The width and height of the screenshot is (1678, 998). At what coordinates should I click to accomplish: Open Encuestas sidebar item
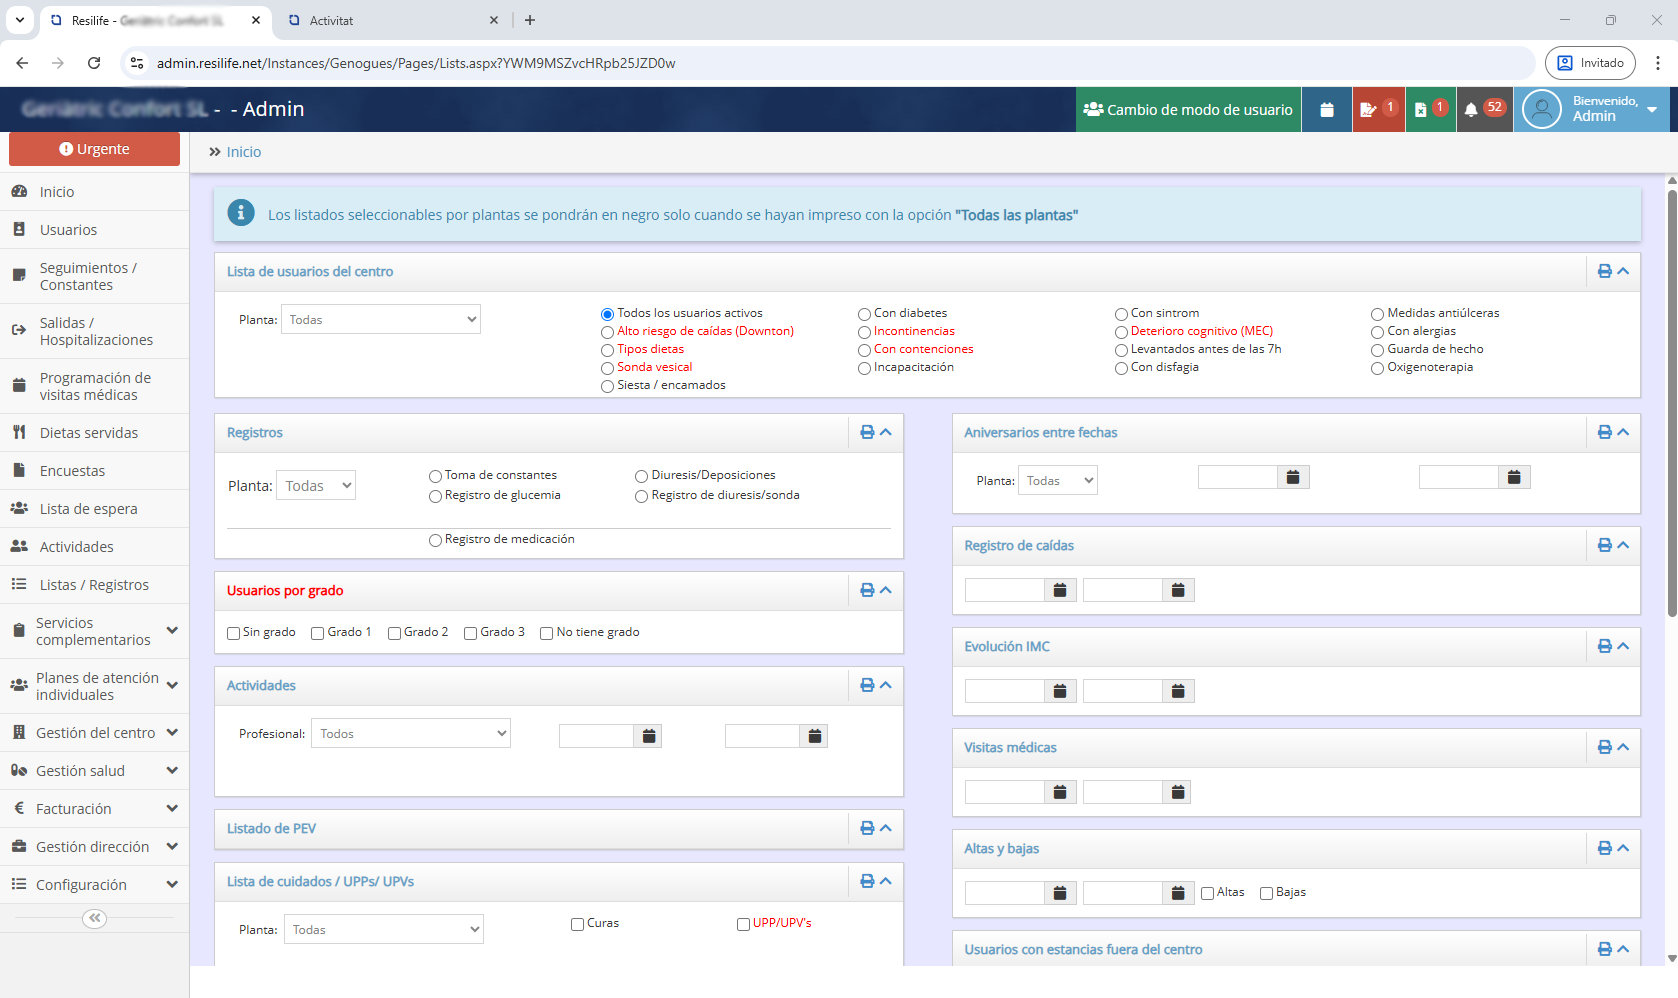pos(94,471)
